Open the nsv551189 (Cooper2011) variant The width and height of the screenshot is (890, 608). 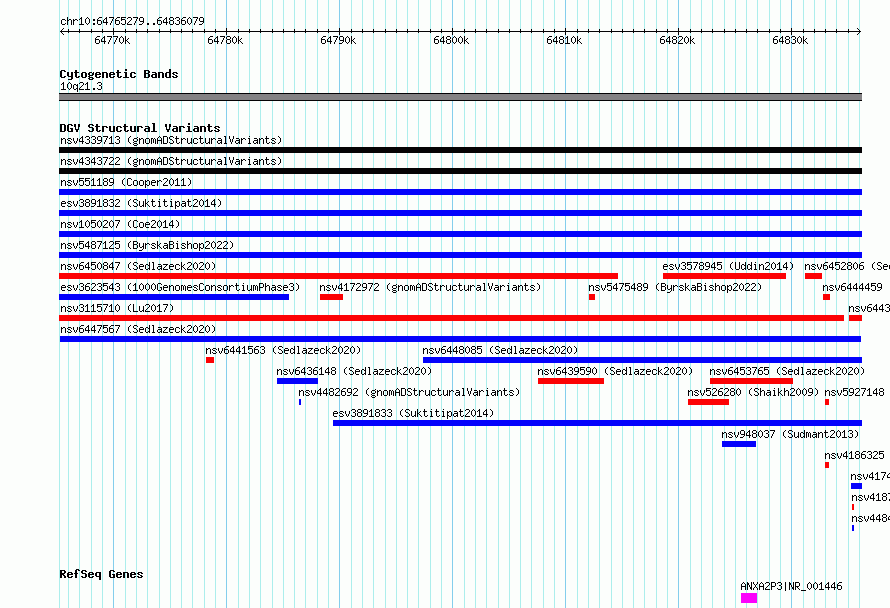point(126,182)
